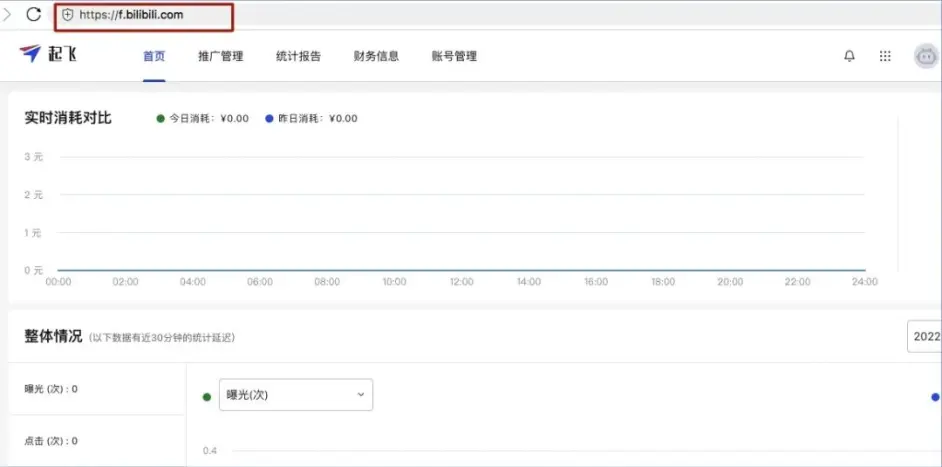Open the date picker showing 2022
Viewport: 942px width, 467px height.
[x=925, y=337]
